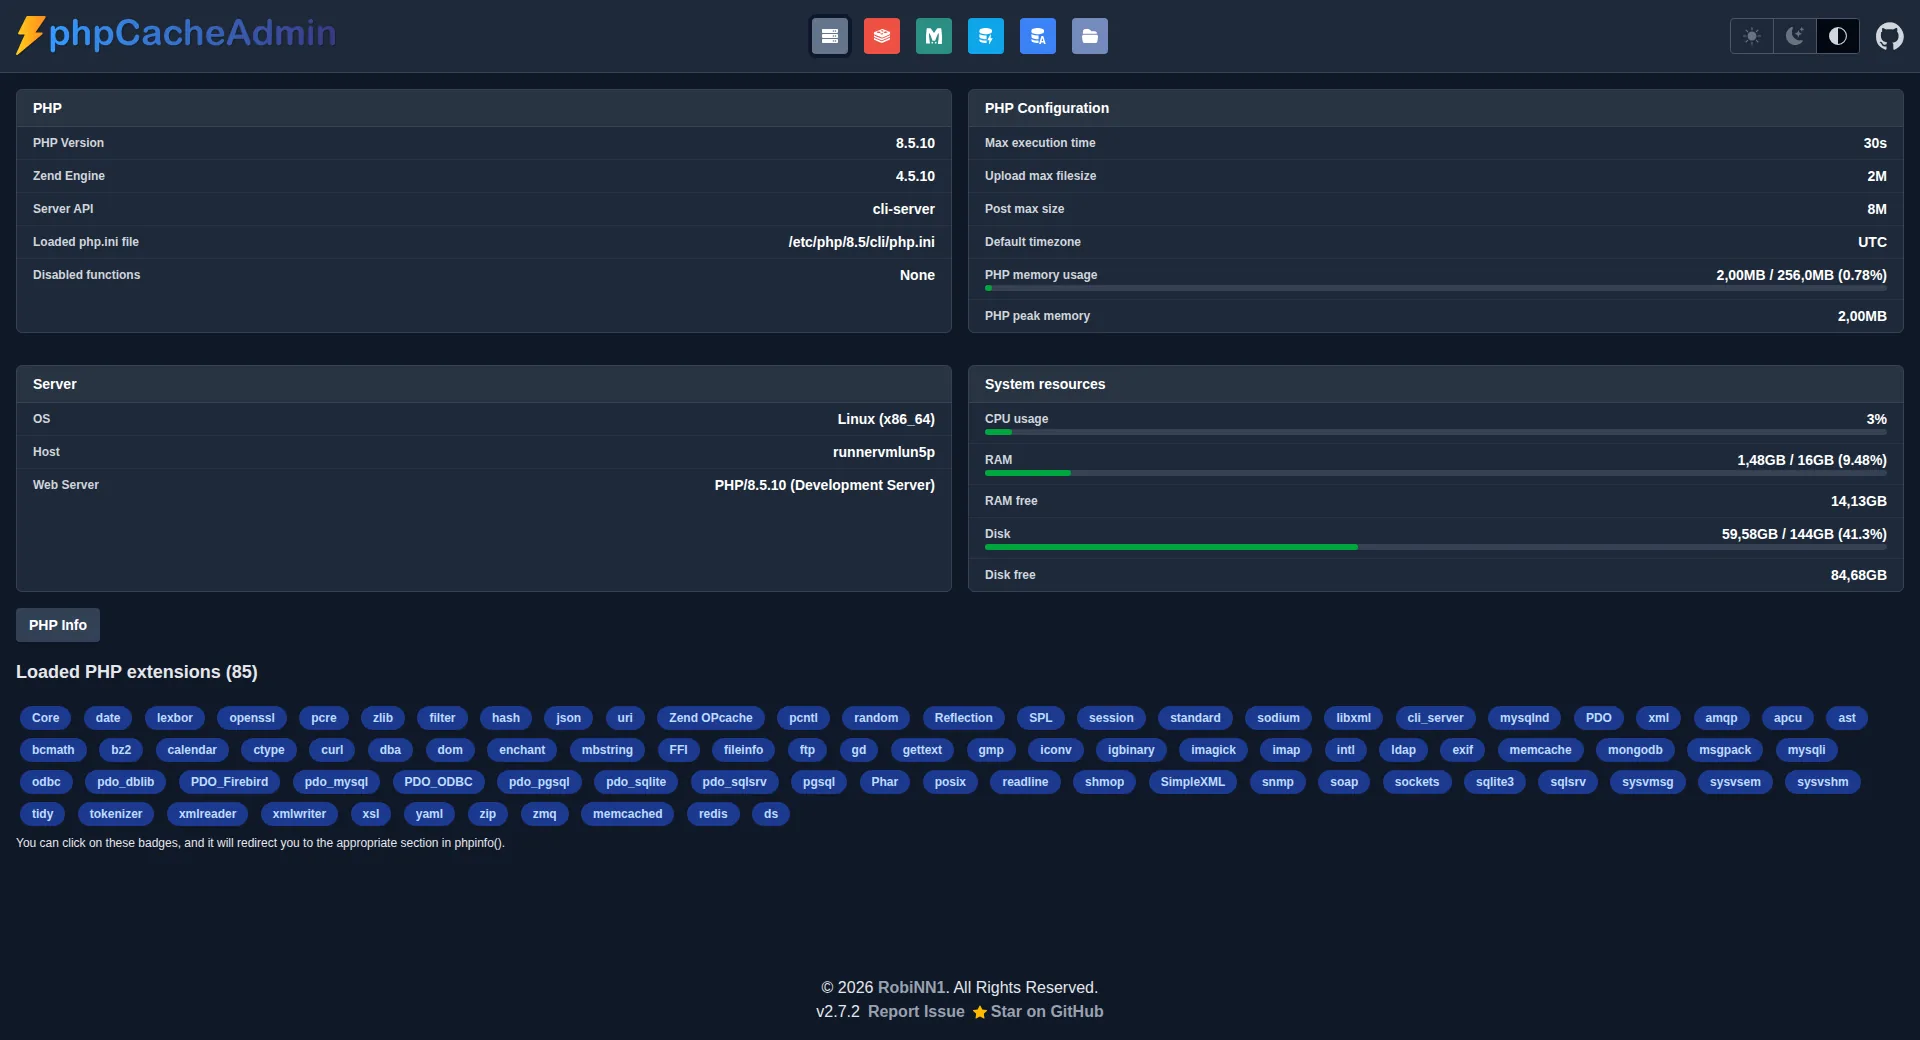1920x1040 pixels.
Task: Select the auto contrast theme toggle
Action: (x=1838, y=36)
